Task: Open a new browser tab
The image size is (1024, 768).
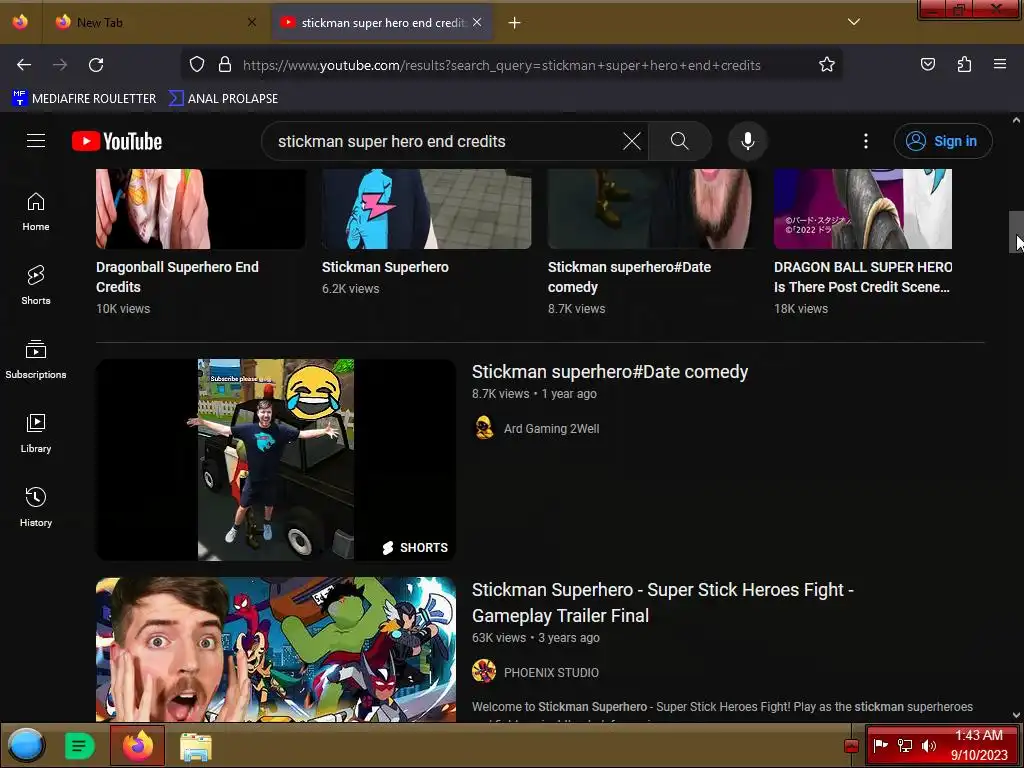Action: point(515,23)
